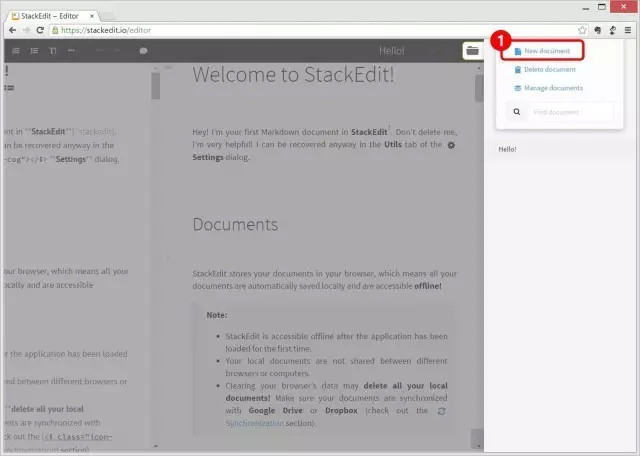This screenshot has height=456, width=640.
Task: Click the horizontal rule toolbar icon
Action: coord(71,51)
